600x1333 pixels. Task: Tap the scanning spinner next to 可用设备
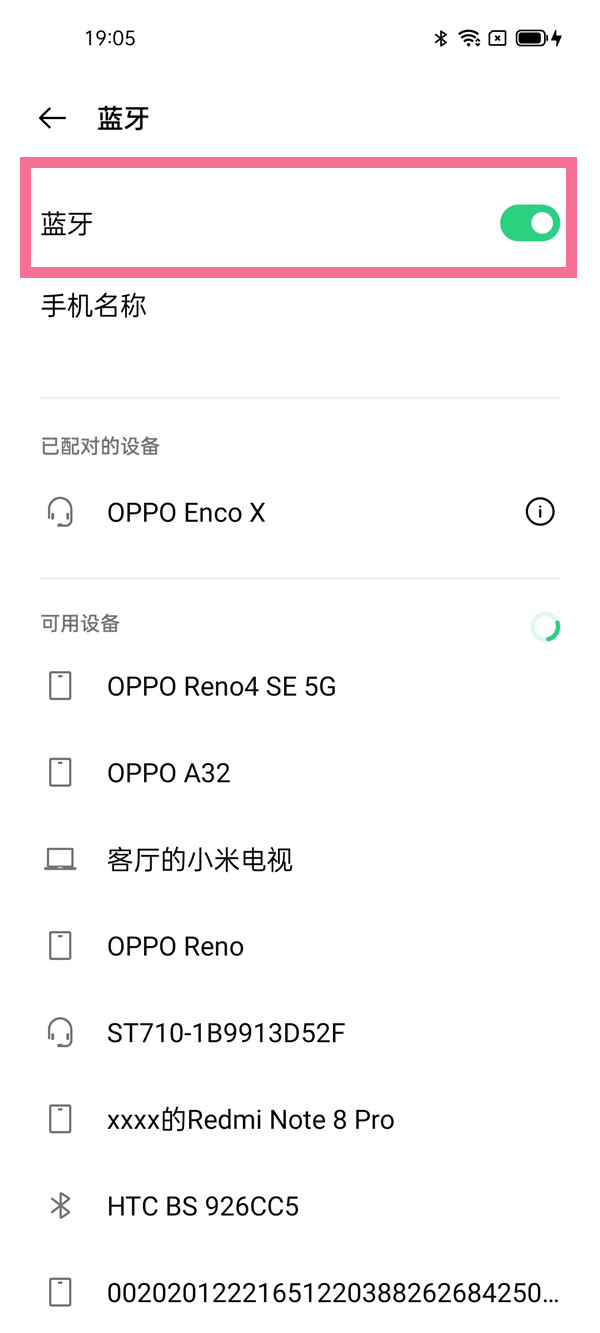[x=545, y=627]
